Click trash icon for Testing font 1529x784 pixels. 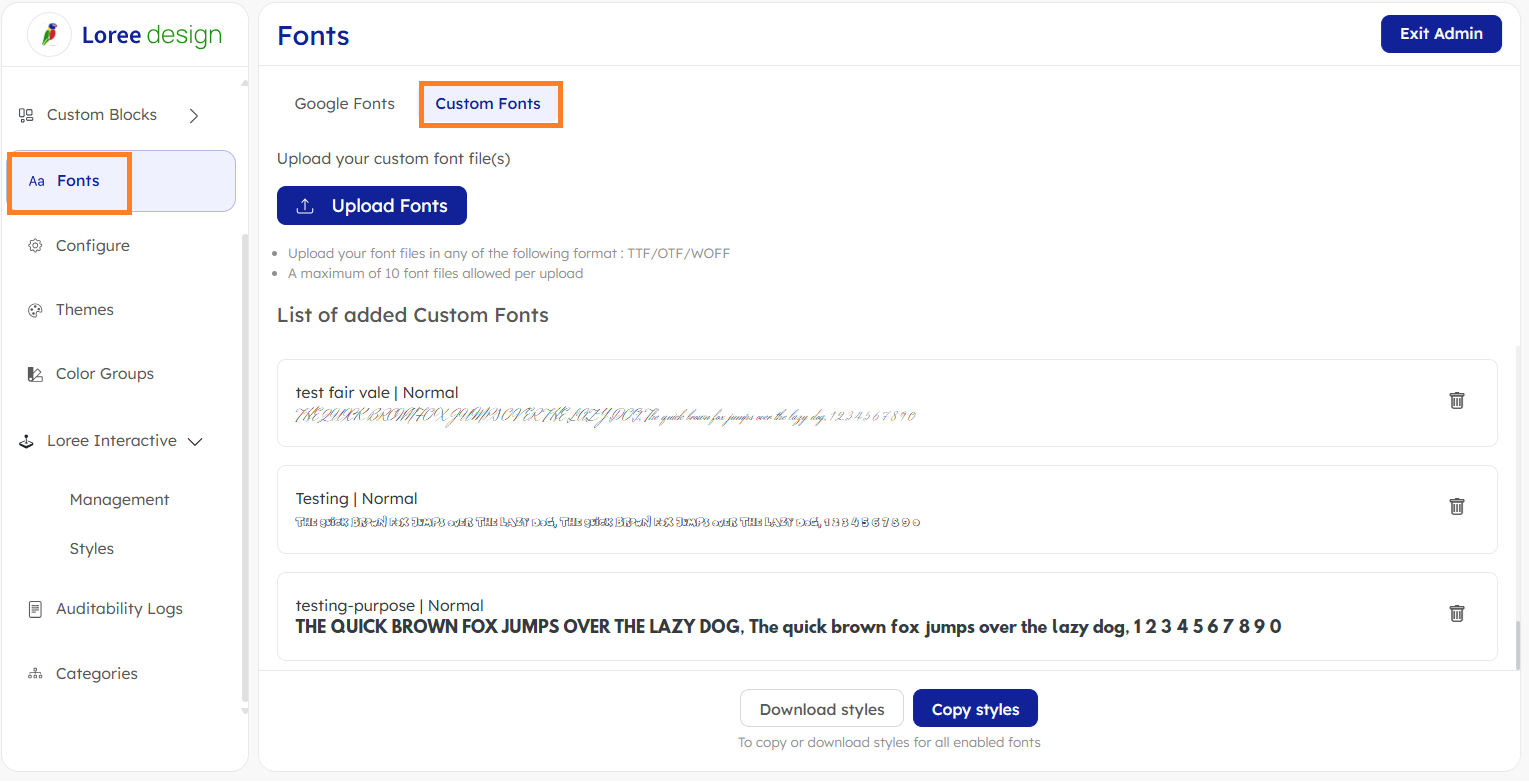(x=1457, y=506)
